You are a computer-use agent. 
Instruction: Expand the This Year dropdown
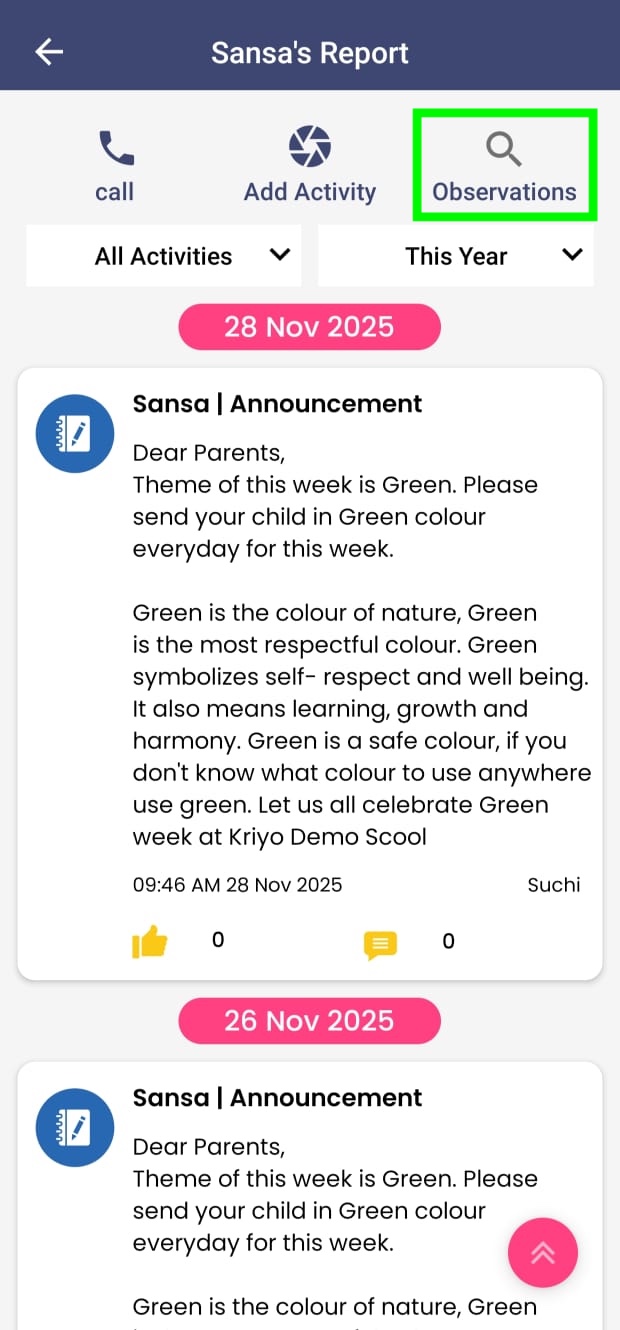coord(456,256)
